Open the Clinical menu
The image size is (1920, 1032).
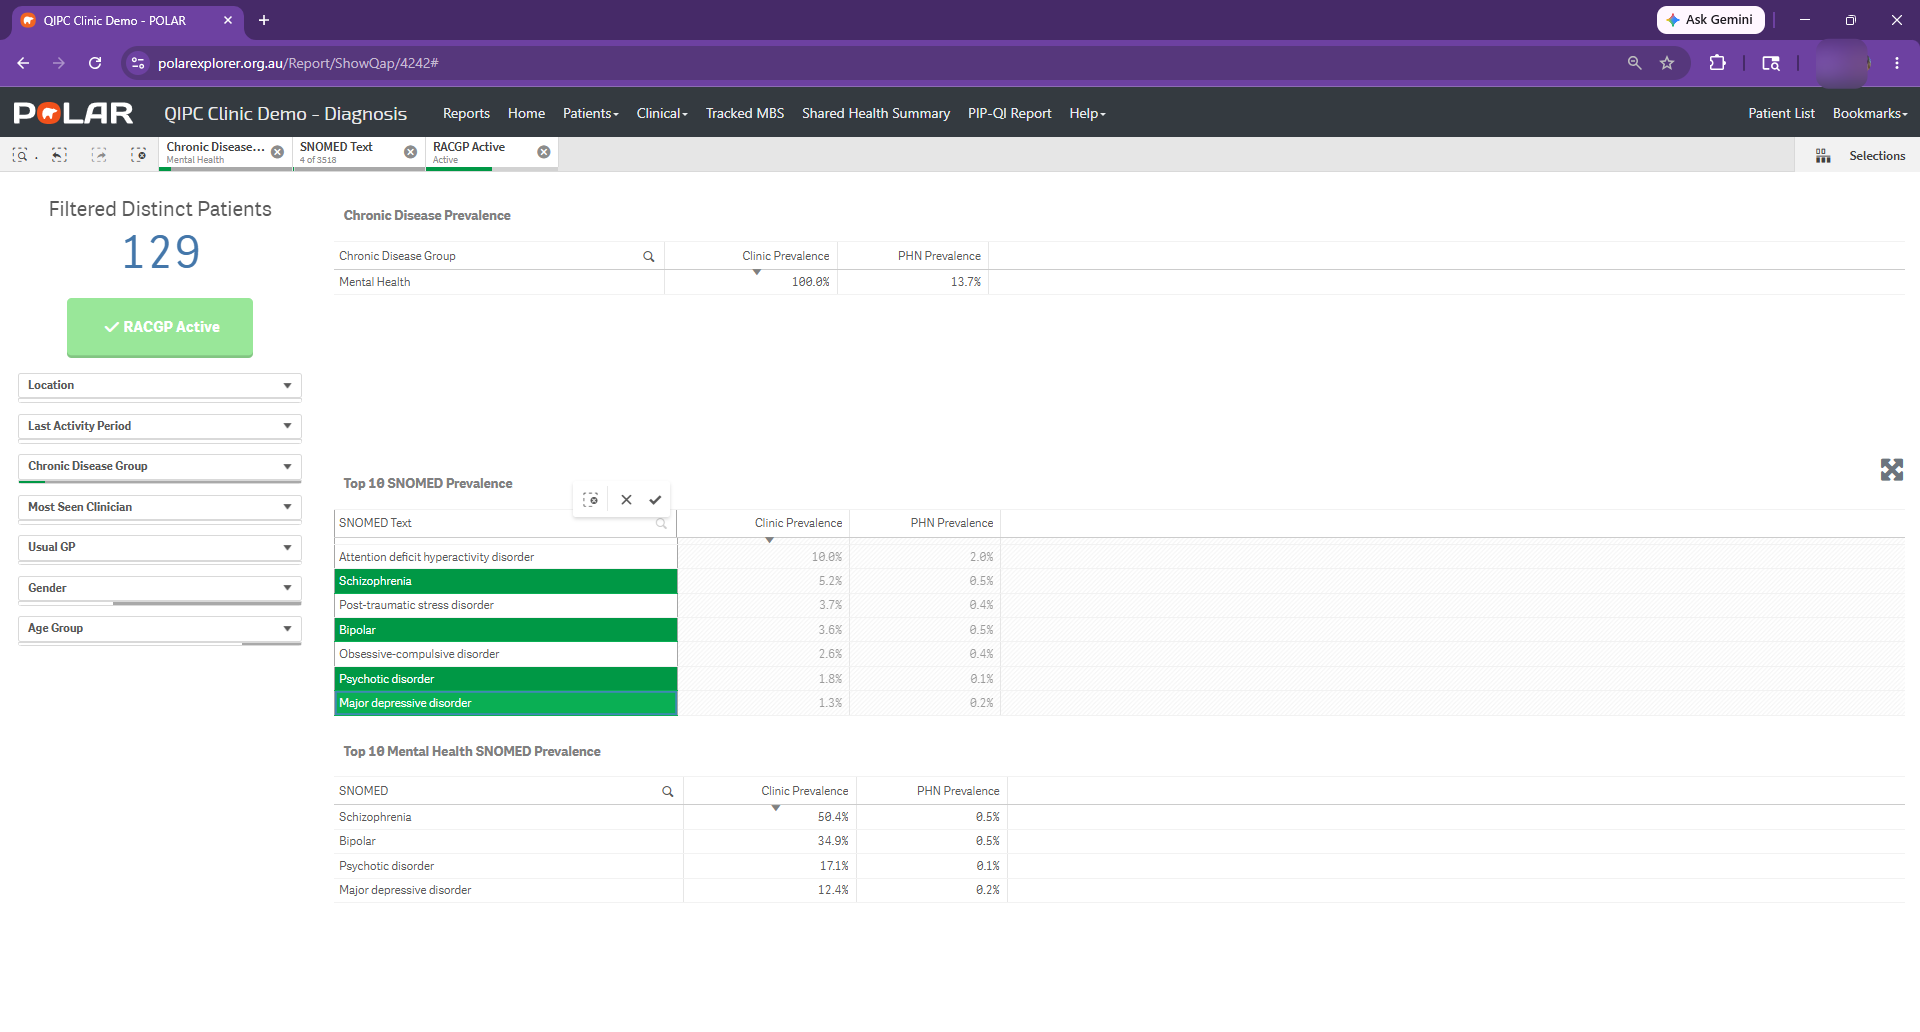pos(662,114)
